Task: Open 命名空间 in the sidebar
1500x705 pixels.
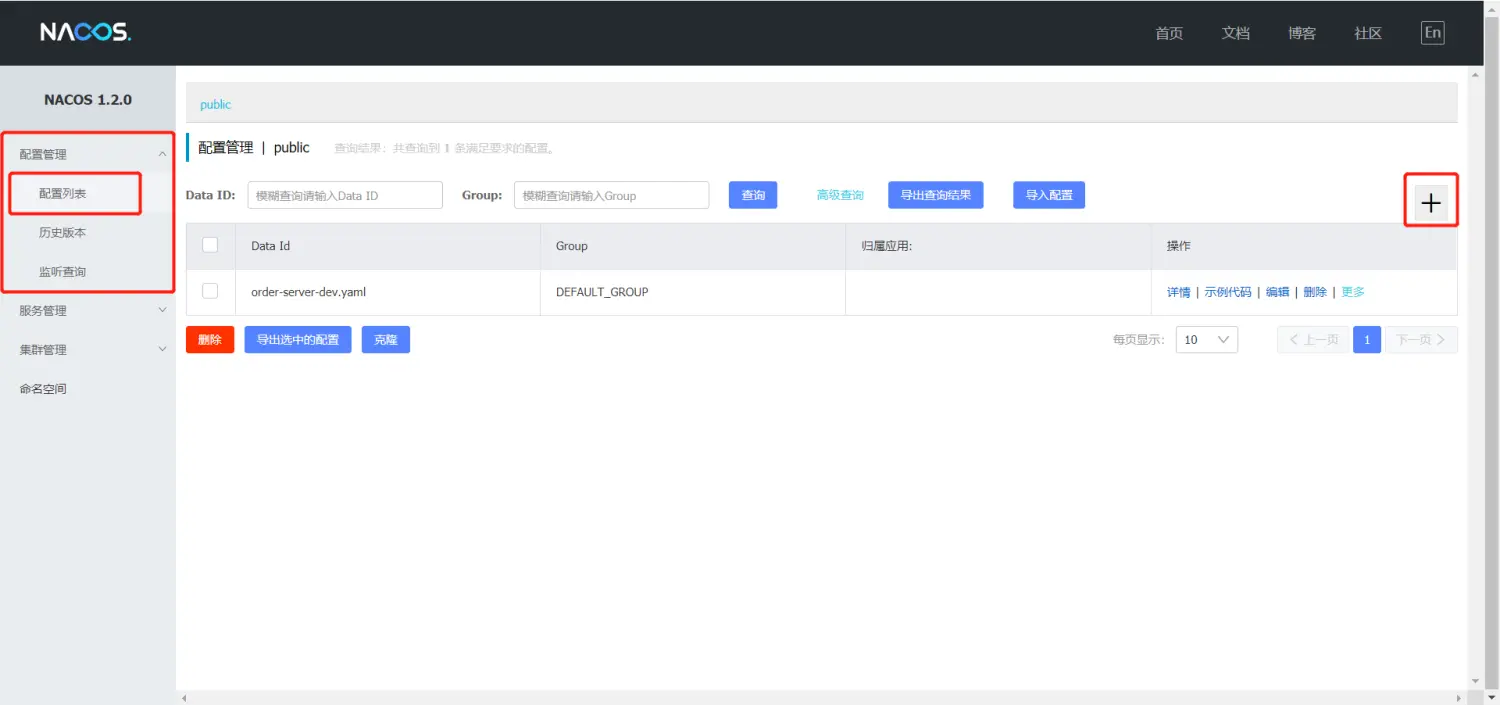Action: click(43, 389)
